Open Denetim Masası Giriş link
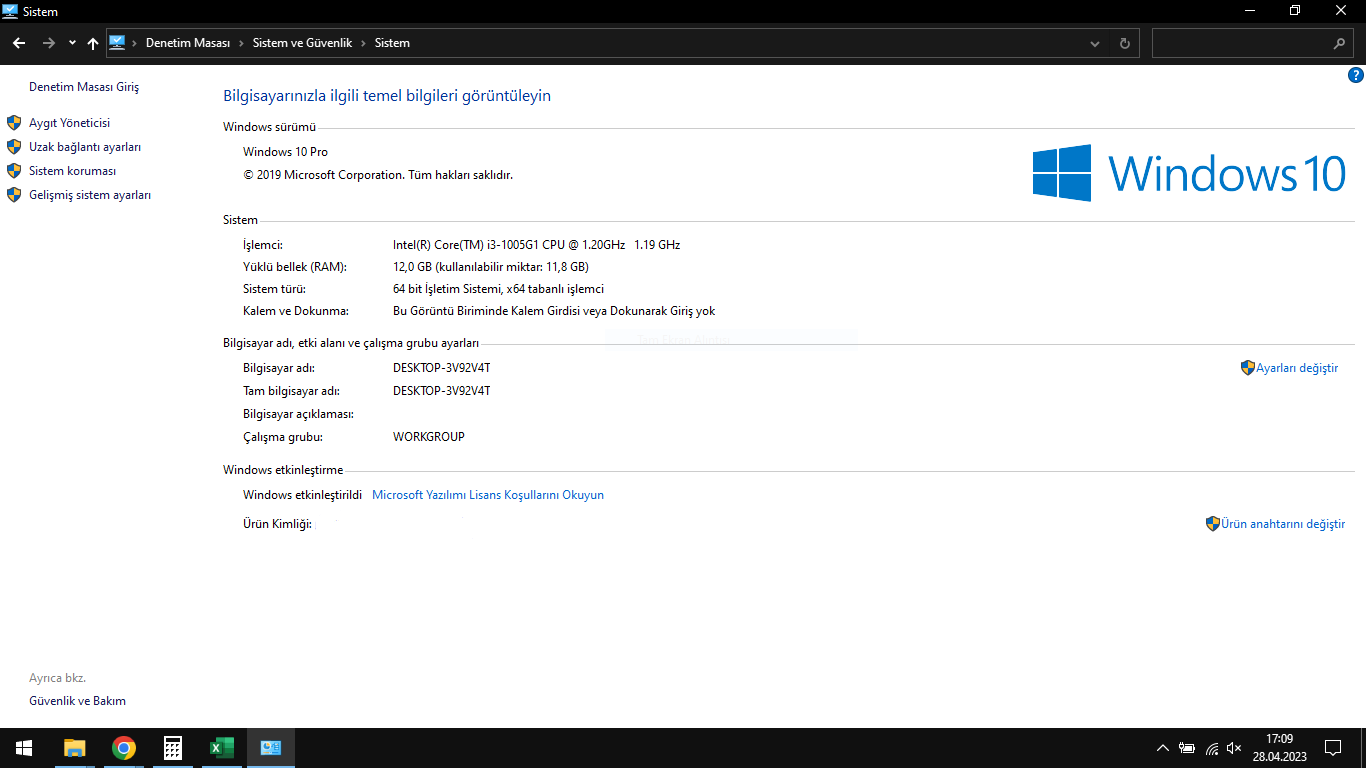 pos(84,87)
